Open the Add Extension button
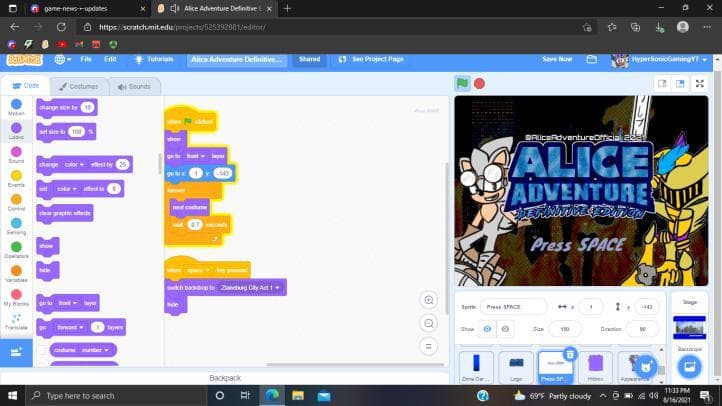 coord(16,353)
